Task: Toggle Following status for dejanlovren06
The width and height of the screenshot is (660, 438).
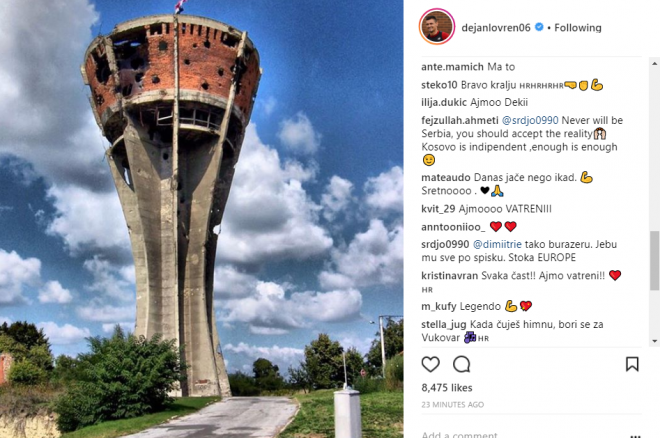Action: 578,28
